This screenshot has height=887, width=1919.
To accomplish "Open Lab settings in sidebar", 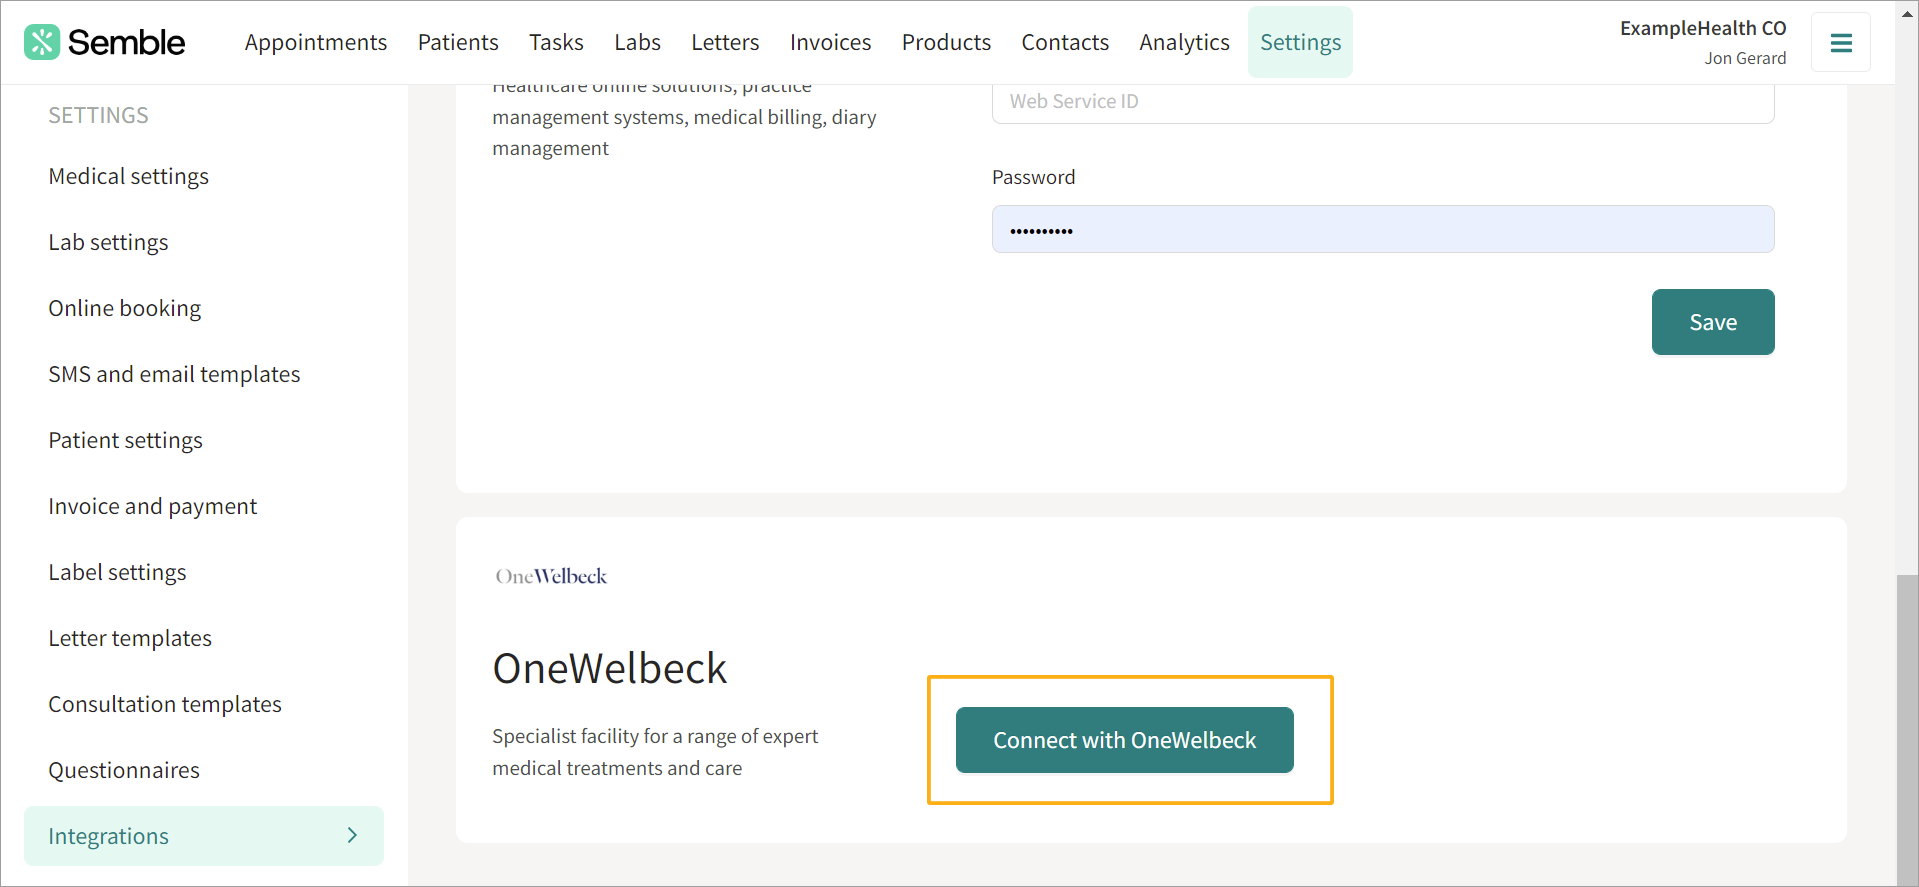I will [x=108, y=242].
